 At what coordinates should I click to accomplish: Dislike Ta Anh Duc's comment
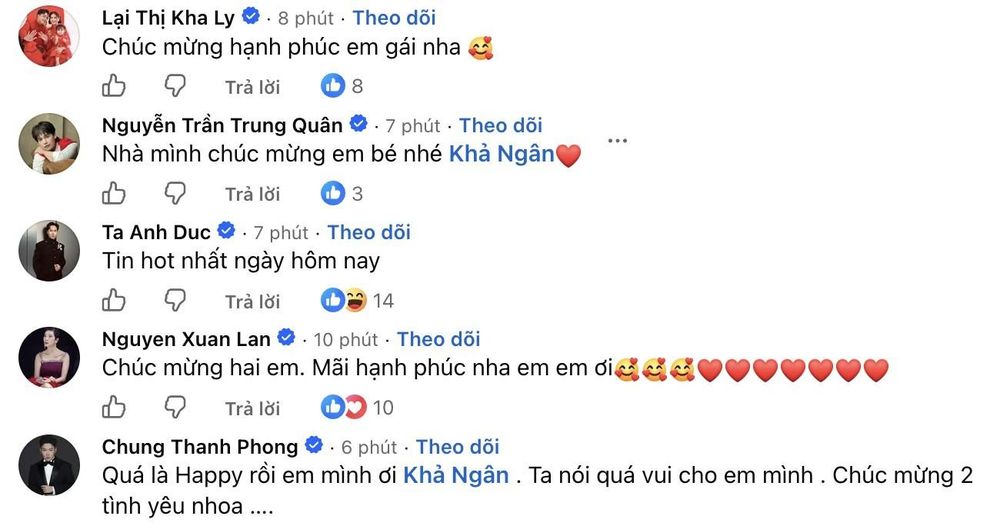[175, 300]
